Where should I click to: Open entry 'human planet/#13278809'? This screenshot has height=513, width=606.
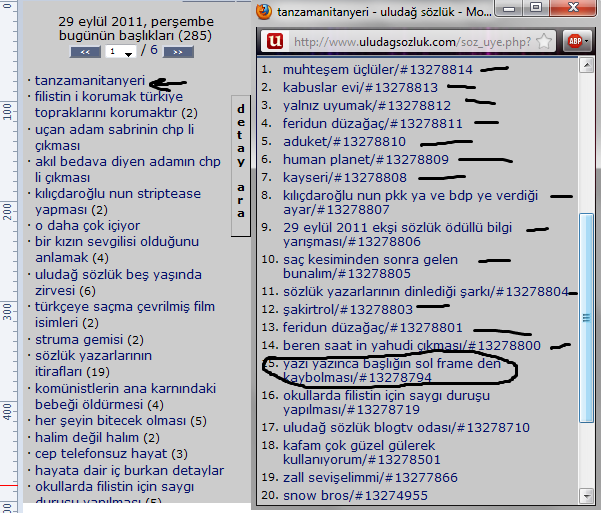tap(366, 159)
